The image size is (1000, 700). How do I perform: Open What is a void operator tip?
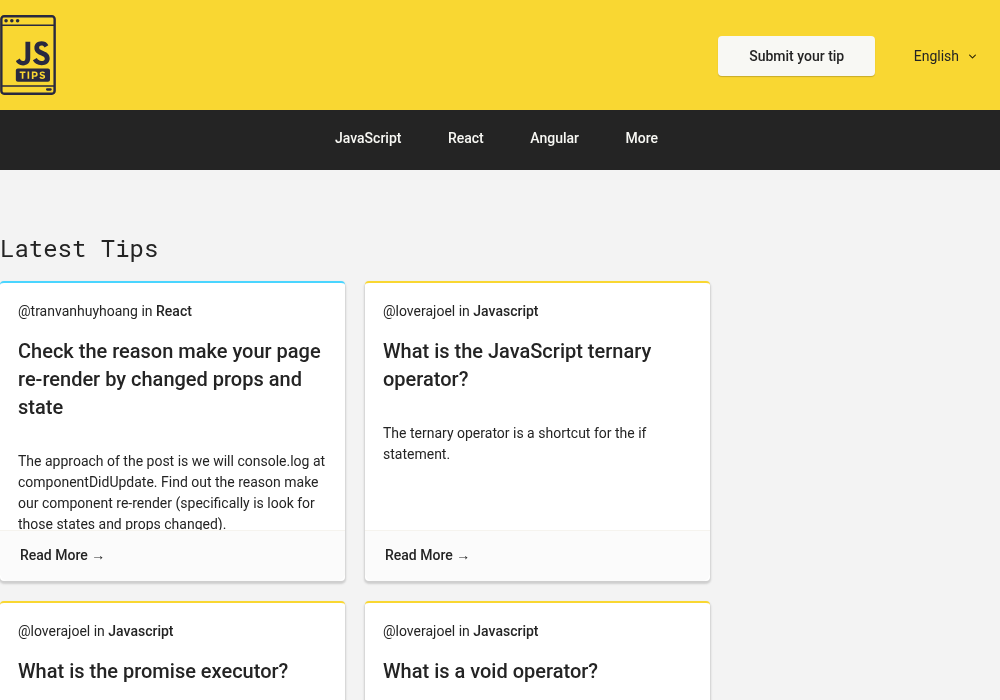(490, 671)
